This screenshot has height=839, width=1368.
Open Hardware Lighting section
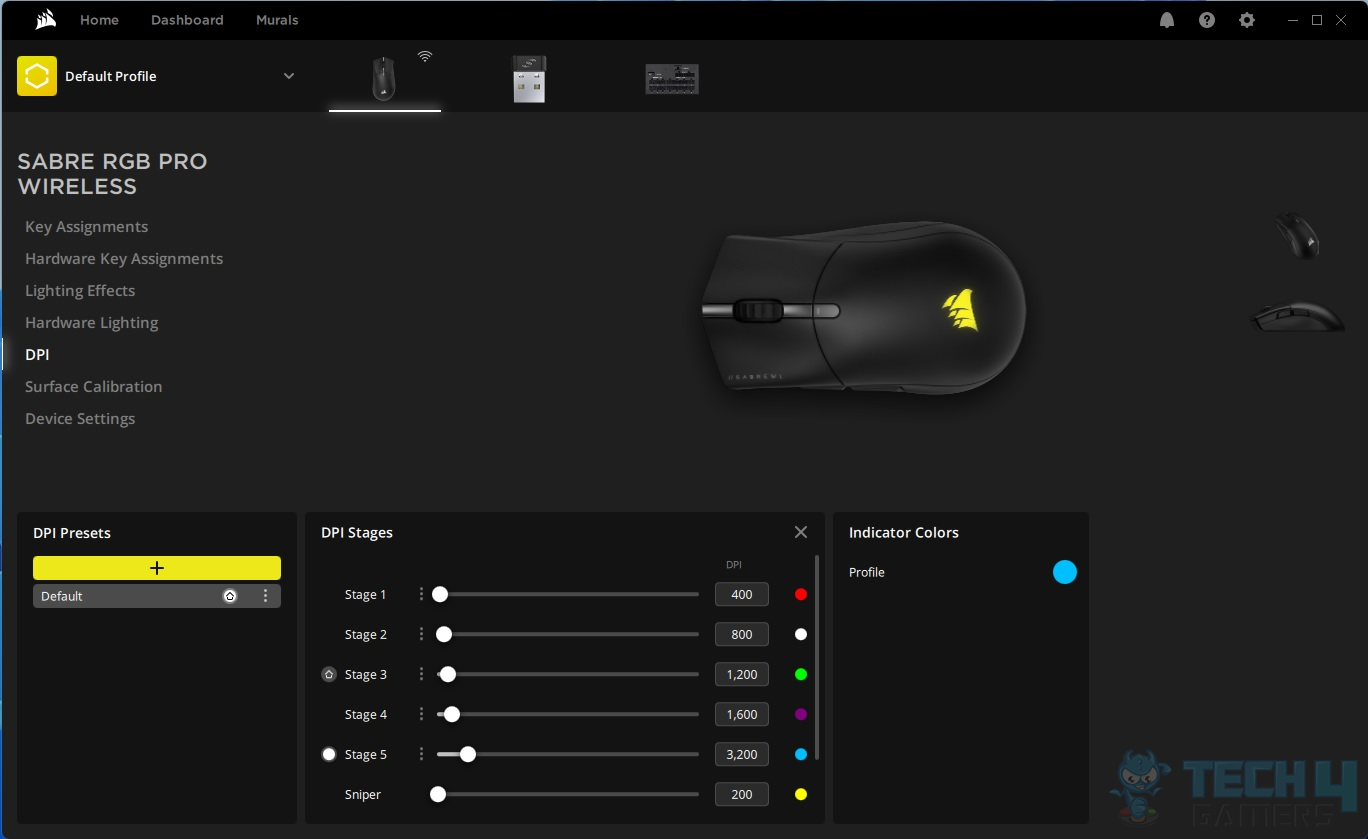click(x=92, y=323)
